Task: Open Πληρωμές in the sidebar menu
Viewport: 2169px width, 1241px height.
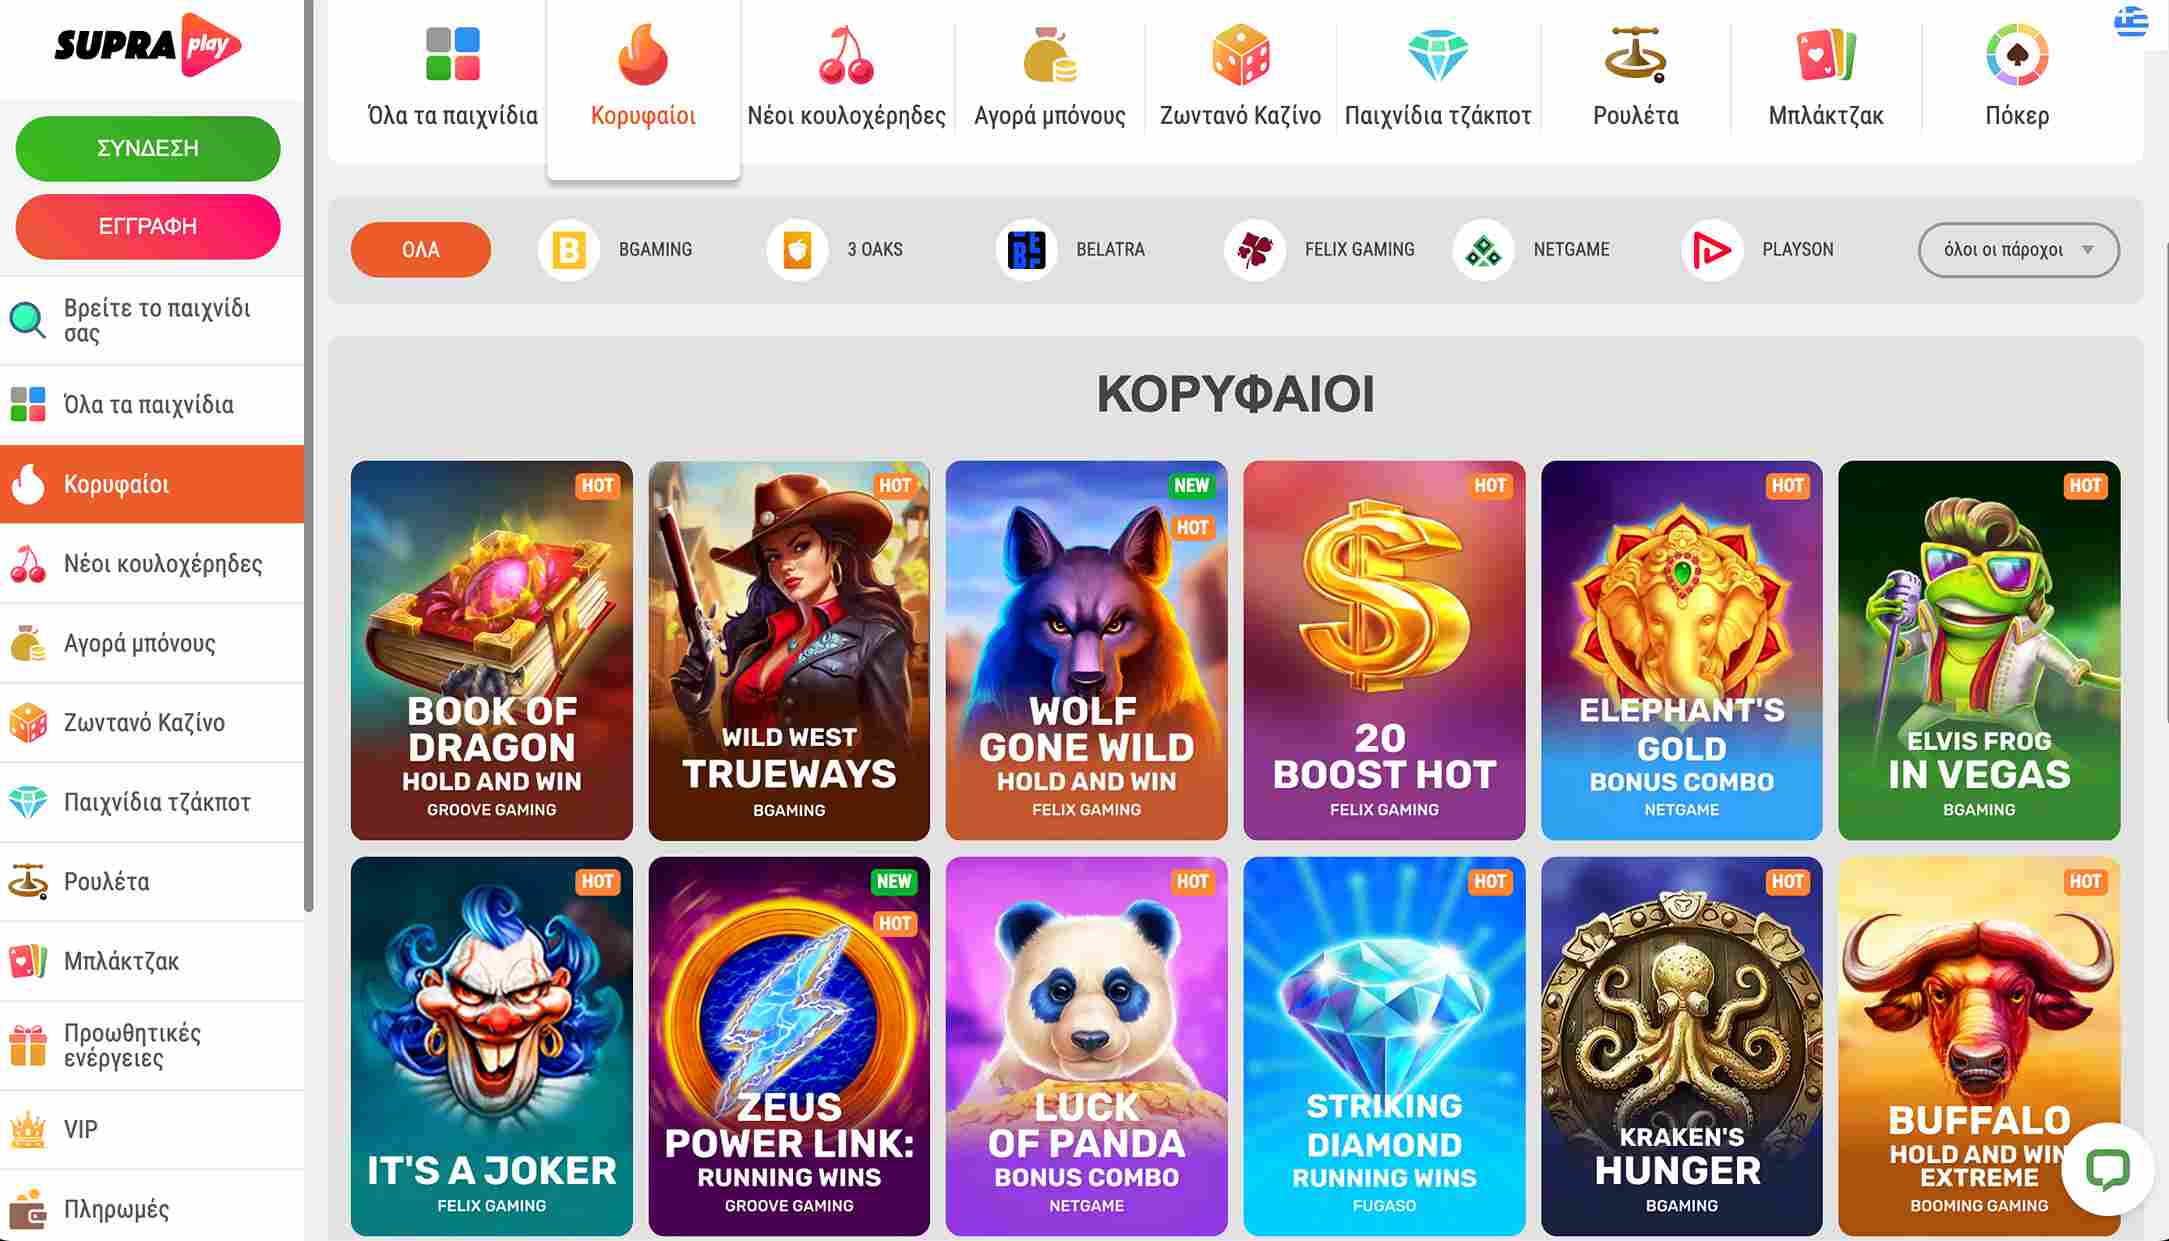Action: click(152, 1209)
